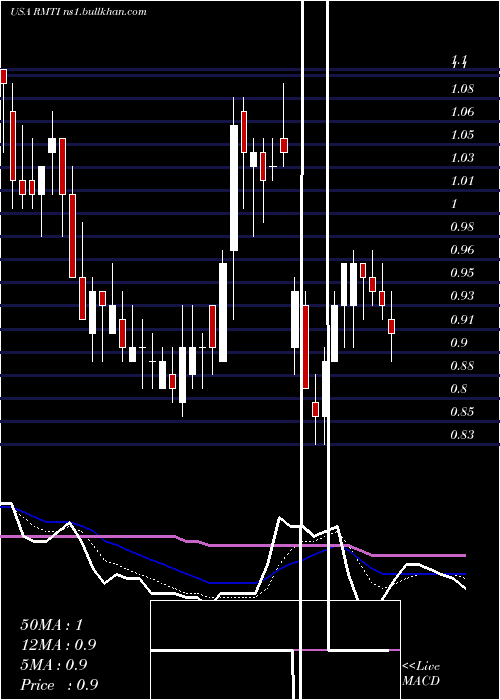The width and height of the screenshot is (500, 700).
Task: Select the 1.01 price axis label
Action: pos(462,181)
